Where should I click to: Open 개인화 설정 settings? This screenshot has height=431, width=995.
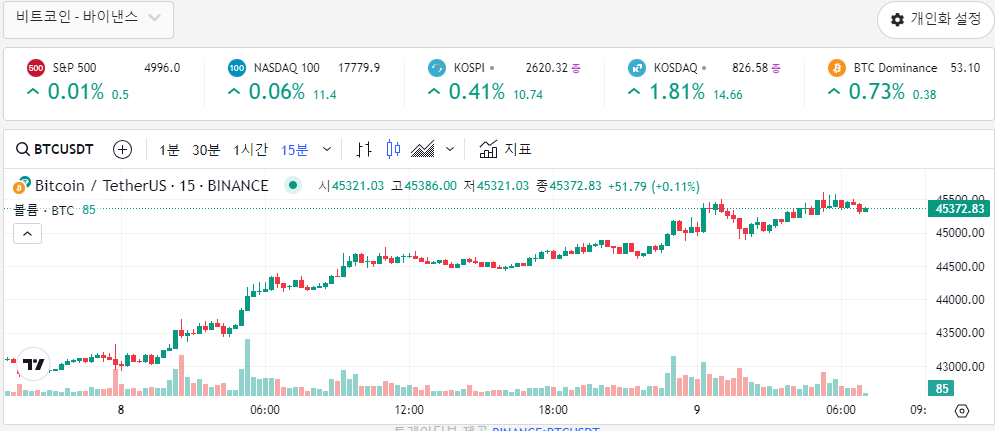pyautogui.click(x=935, y=20)
